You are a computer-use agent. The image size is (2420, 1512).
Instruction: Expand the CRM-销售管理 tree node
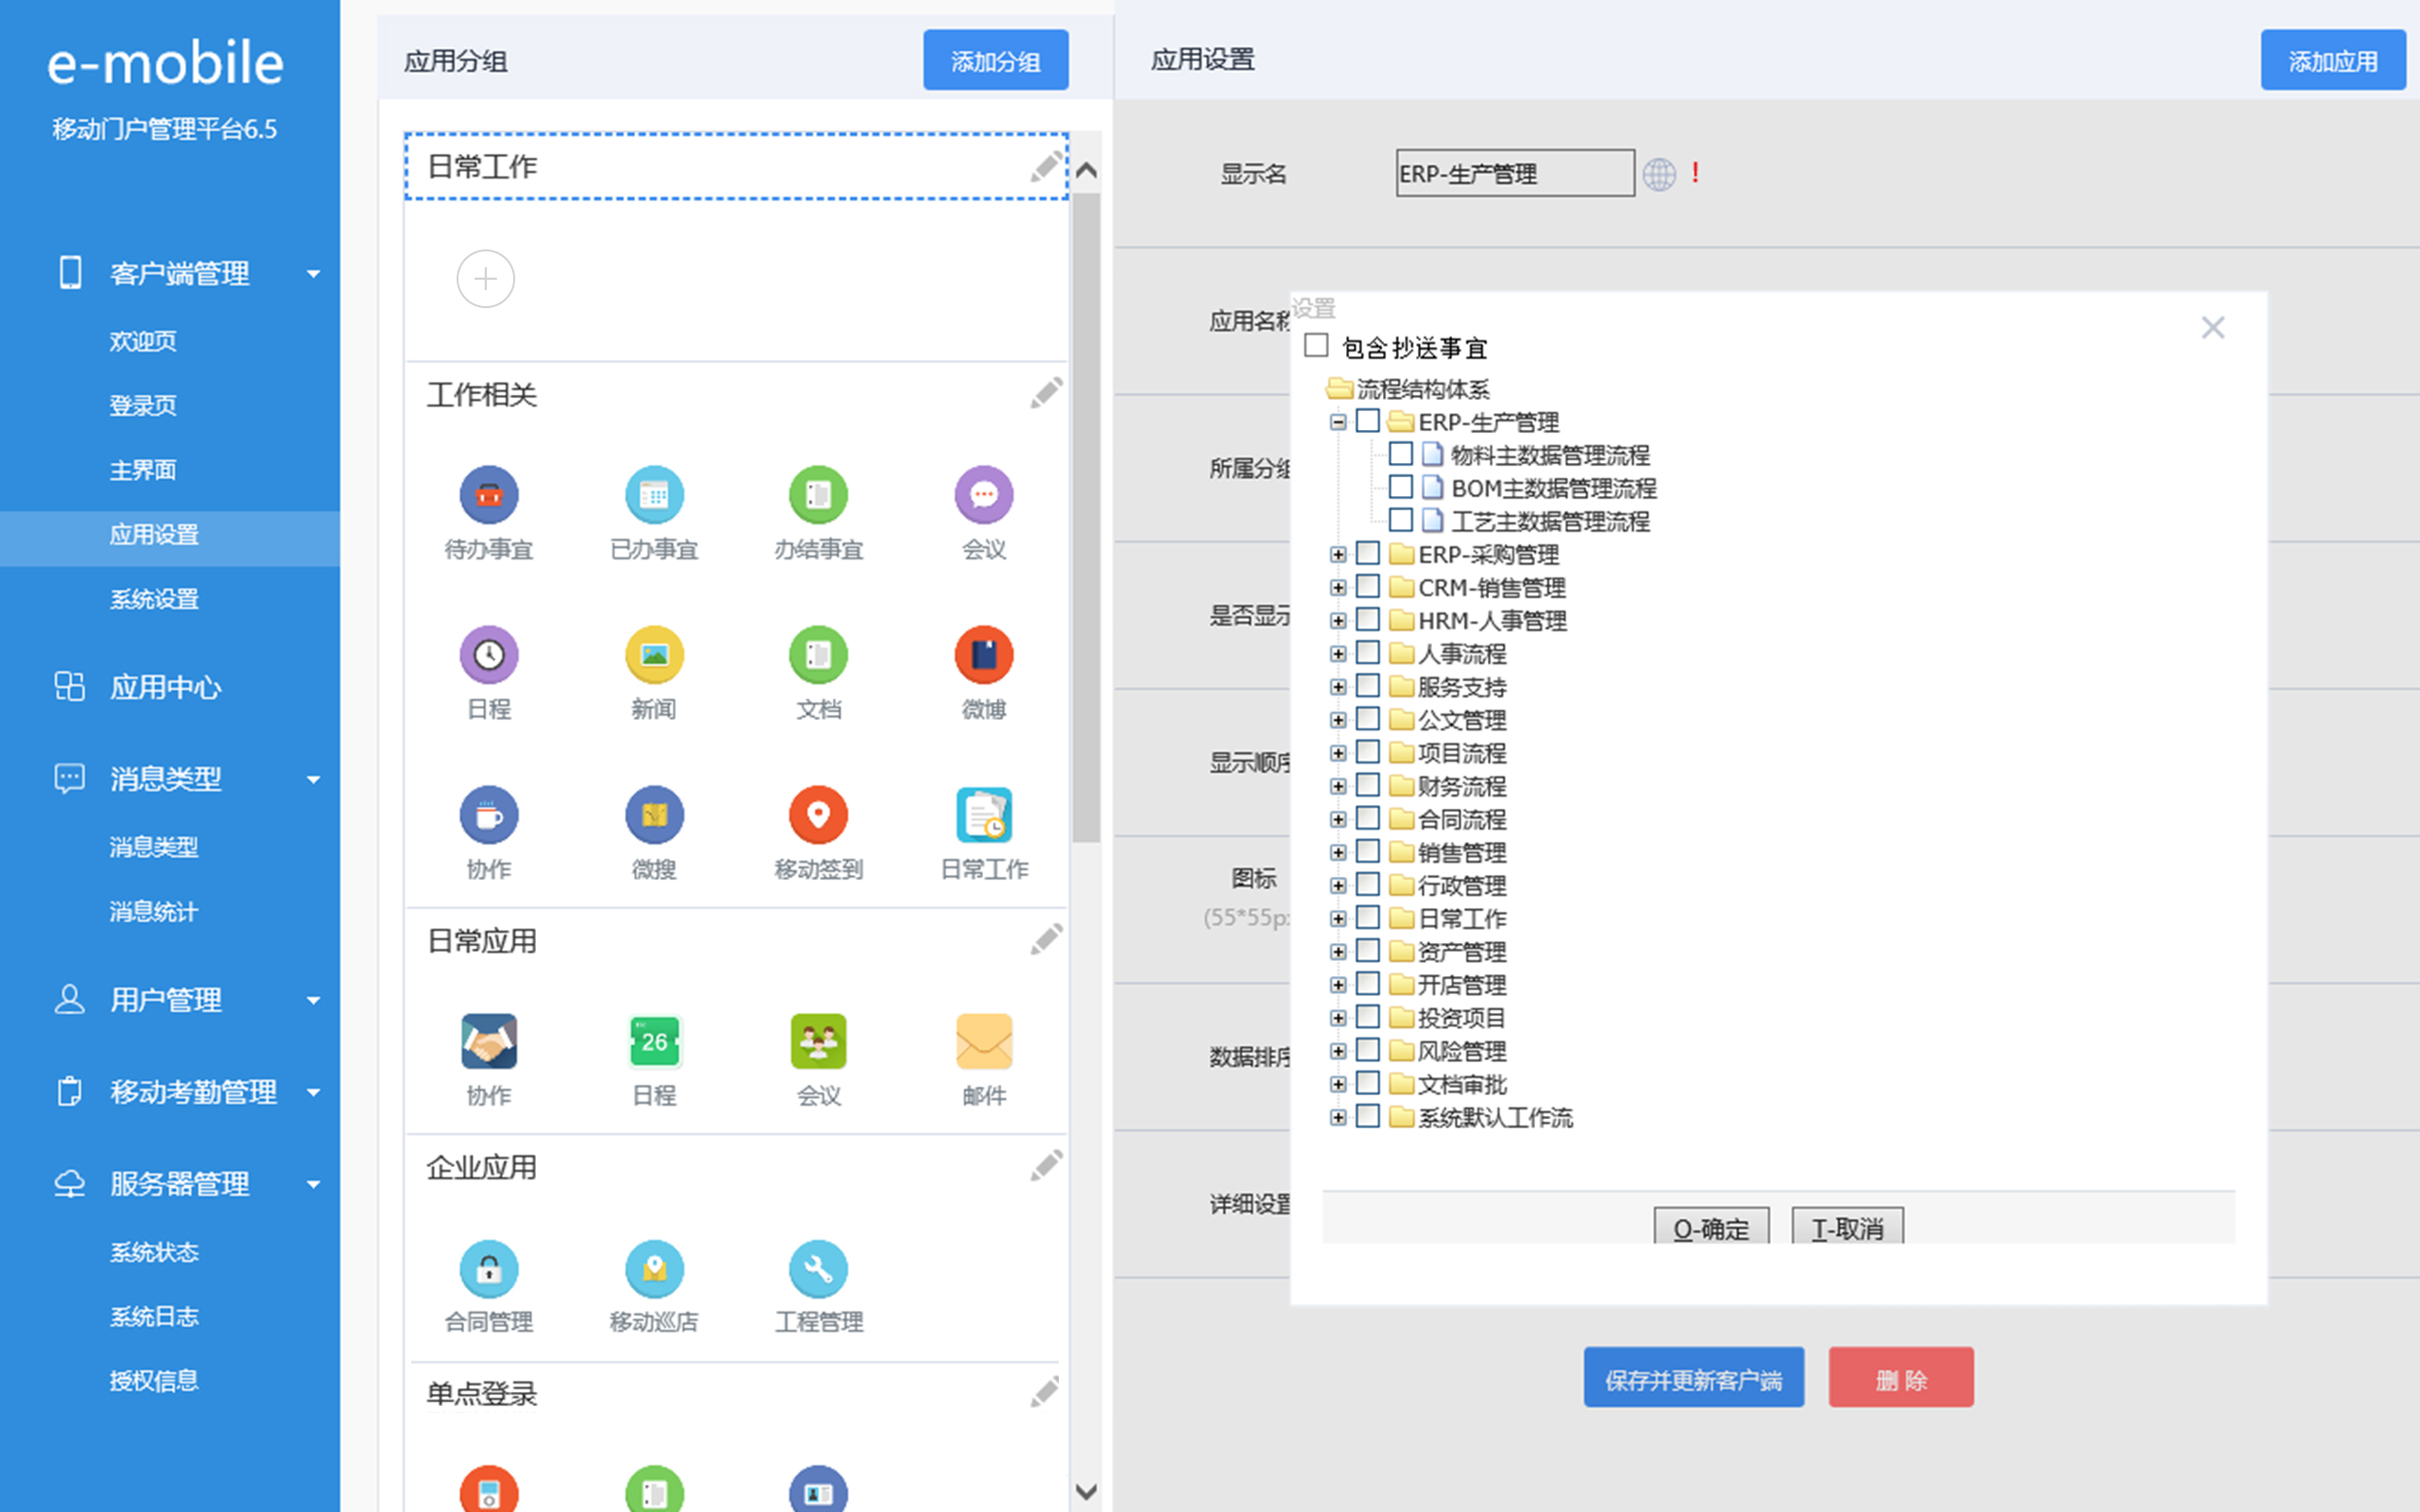1338,587
